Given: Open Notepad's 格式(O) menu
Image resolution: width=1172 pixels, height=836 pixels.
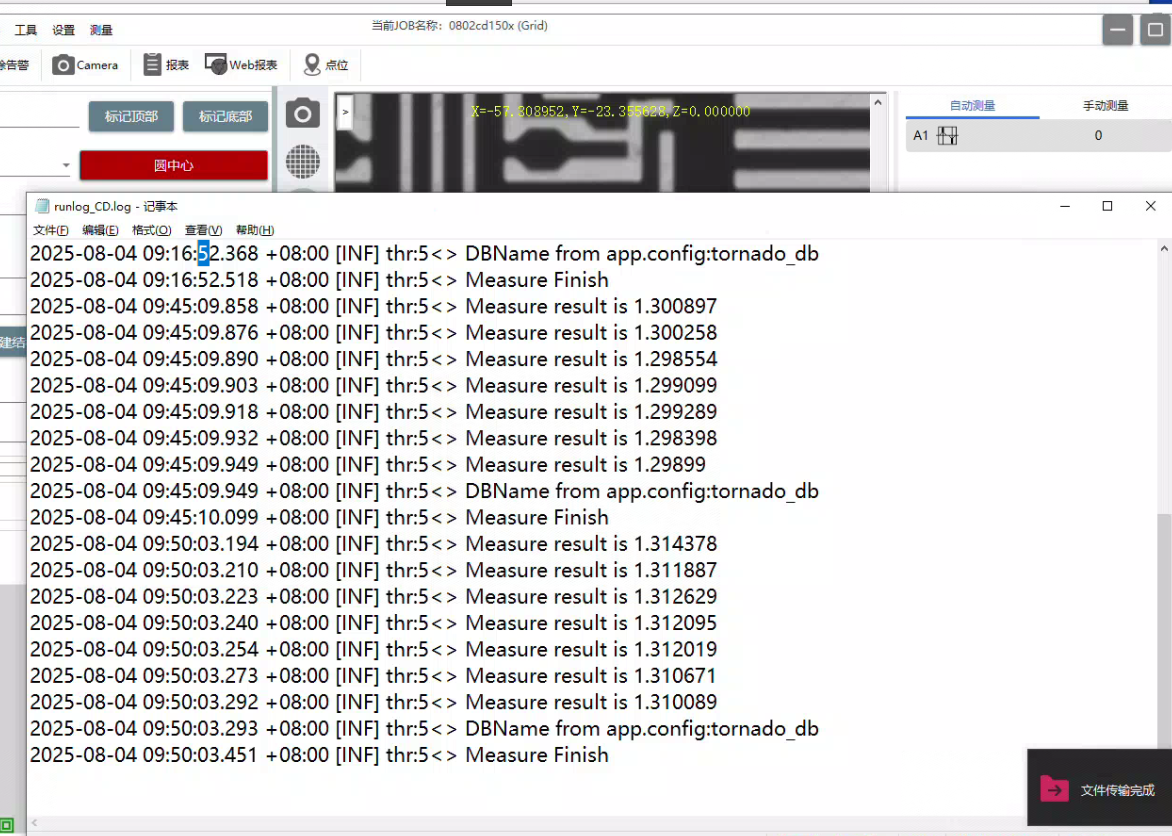Looking at the screenshot, I should 152,230.
